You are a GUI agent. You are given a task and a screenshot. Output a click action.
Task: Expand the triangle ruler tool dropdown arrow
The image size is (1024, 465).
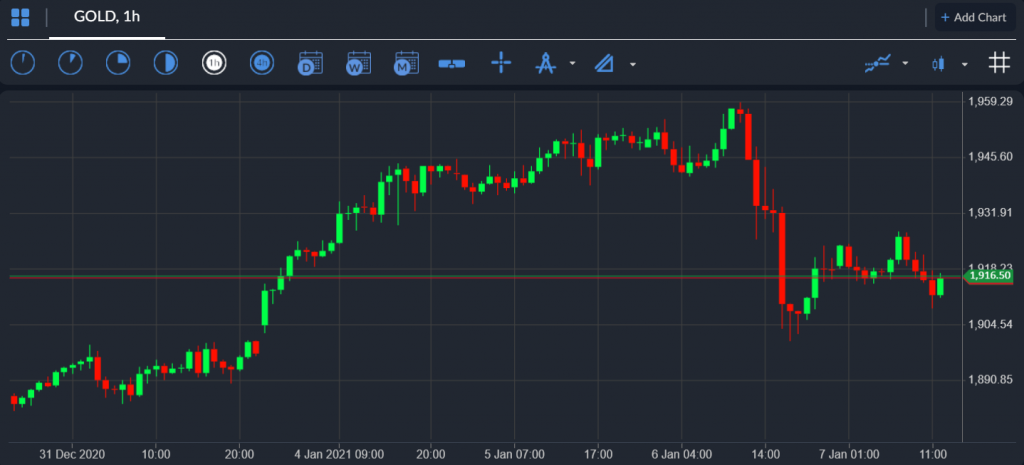coord(632,64)
